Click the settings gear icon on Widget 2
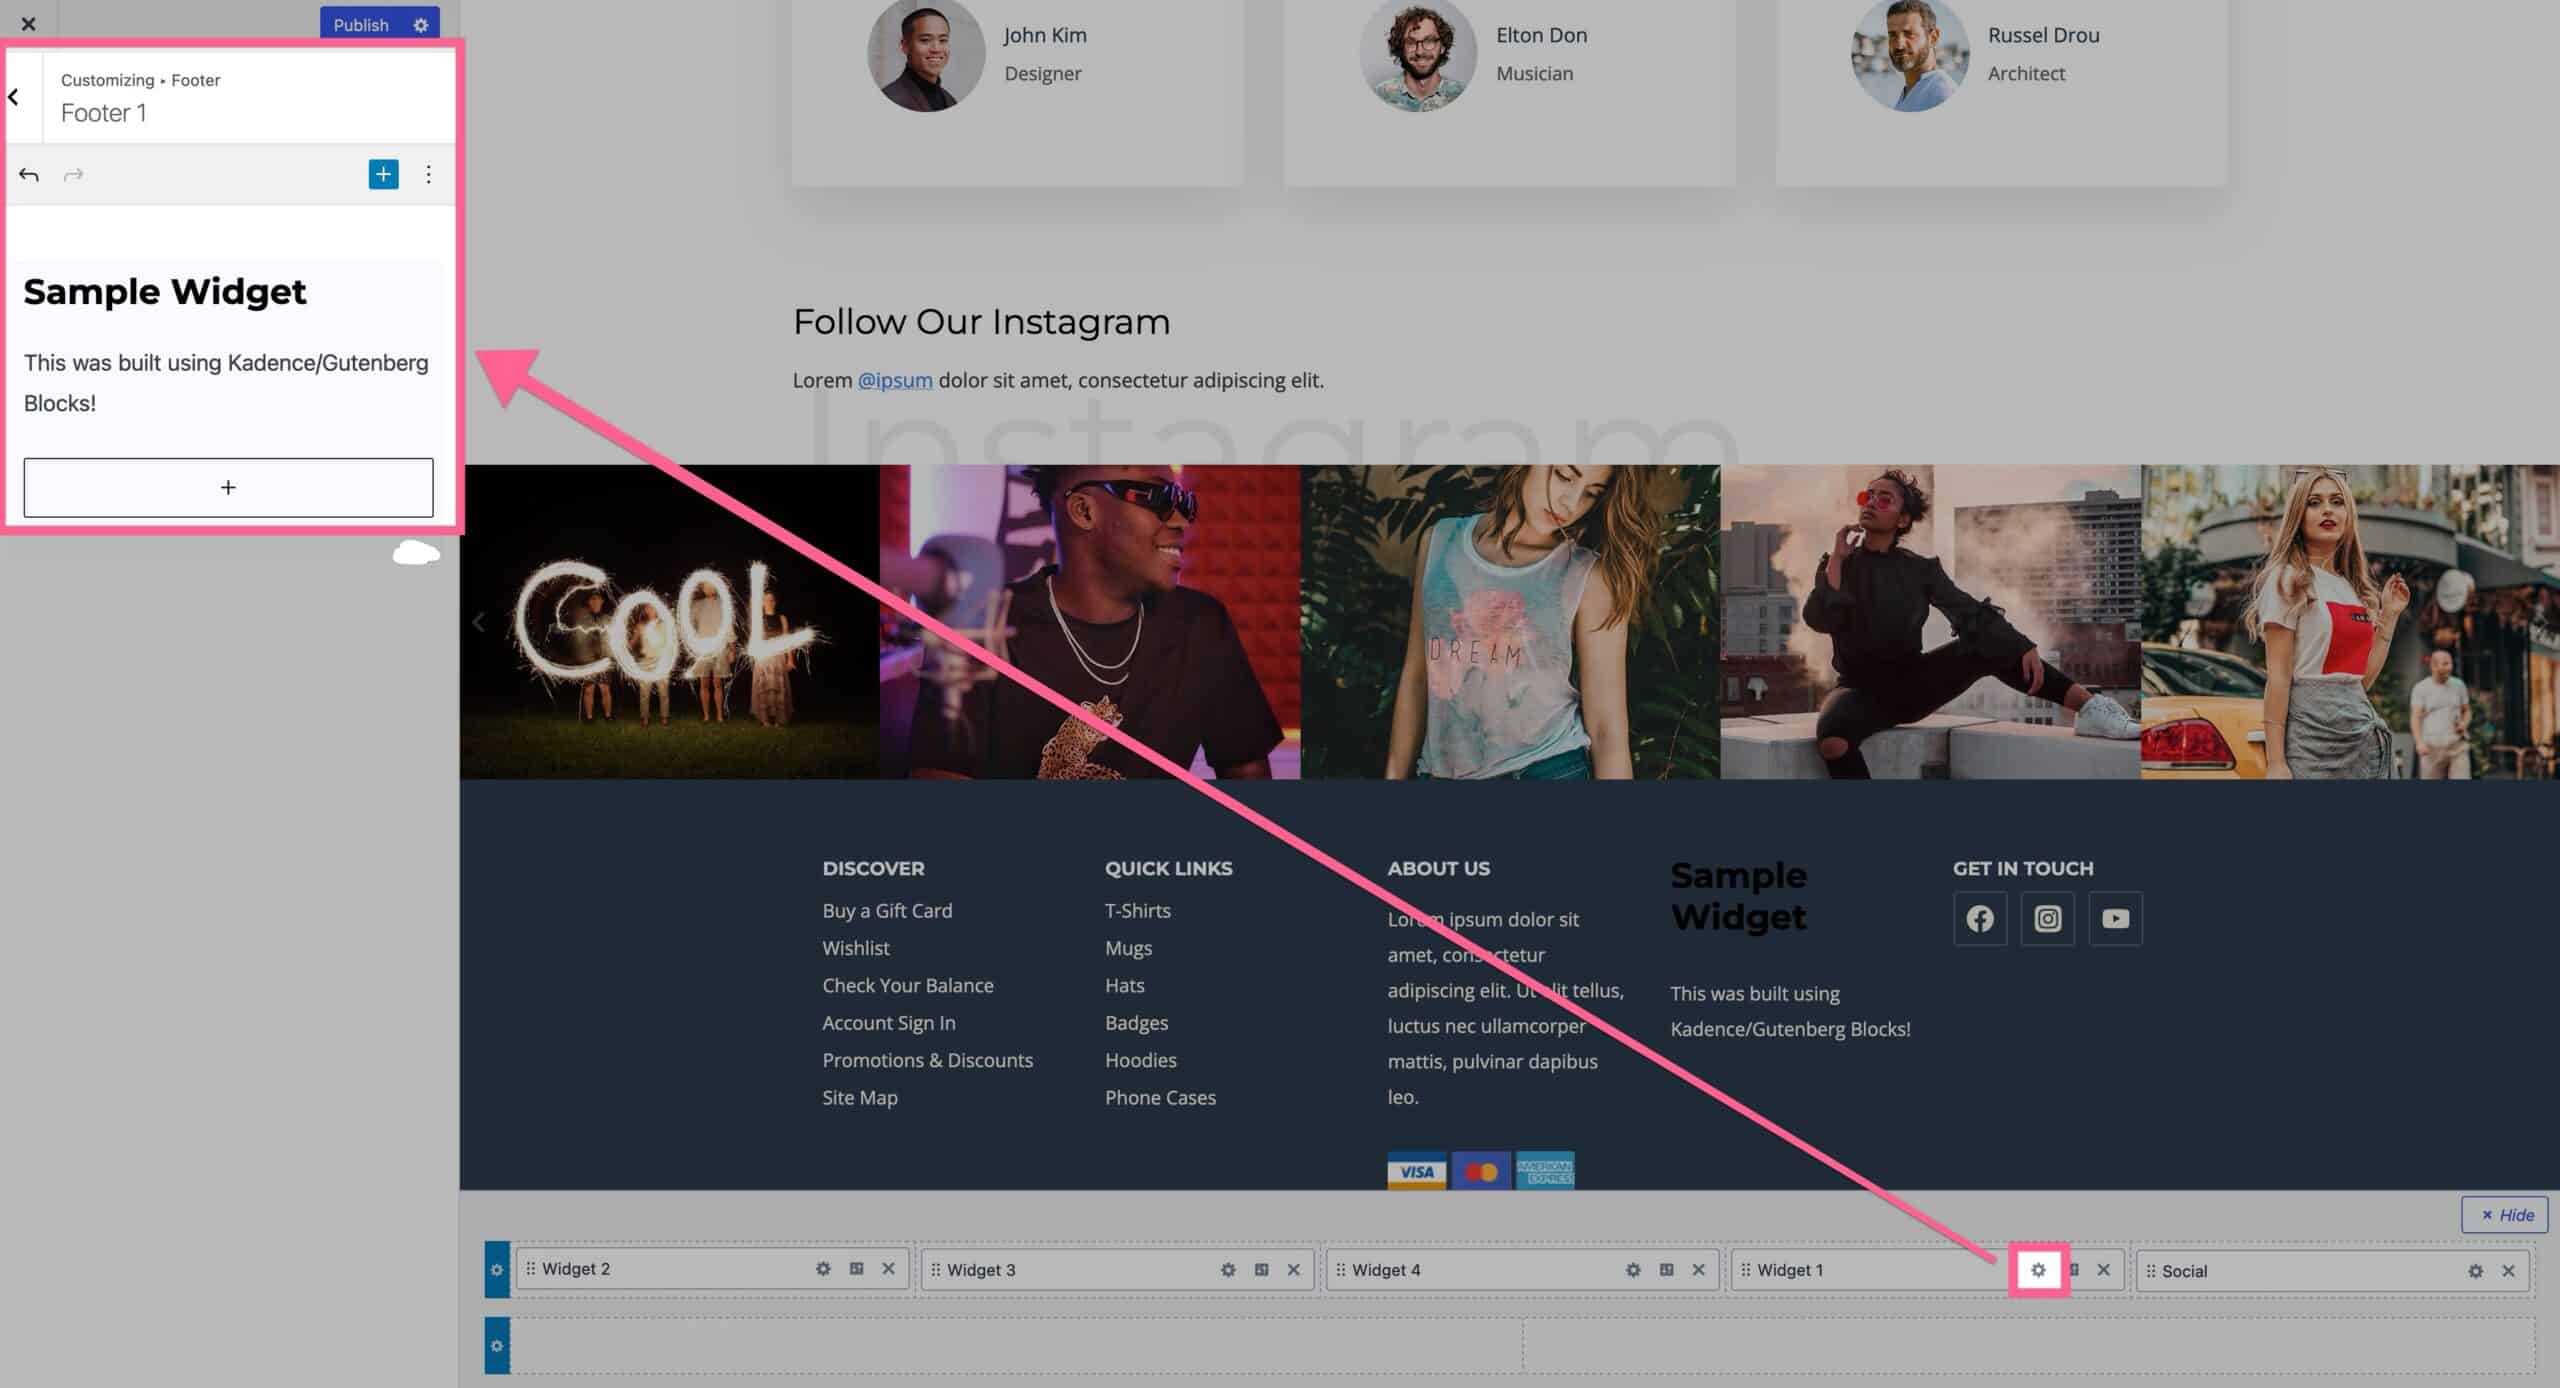This screenshot has width=2560, height=1388. pos(820,1270)
